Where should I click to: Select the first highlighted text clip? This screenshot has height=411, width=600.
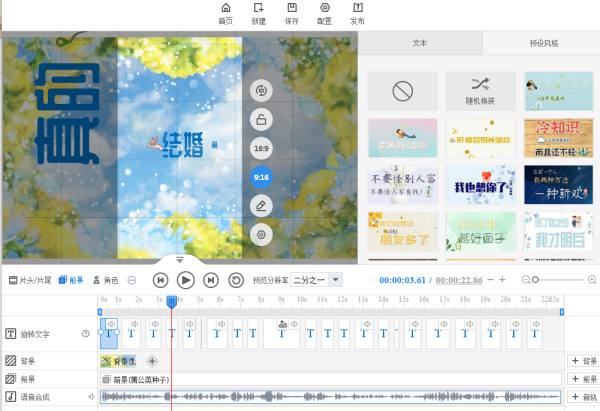109,333
